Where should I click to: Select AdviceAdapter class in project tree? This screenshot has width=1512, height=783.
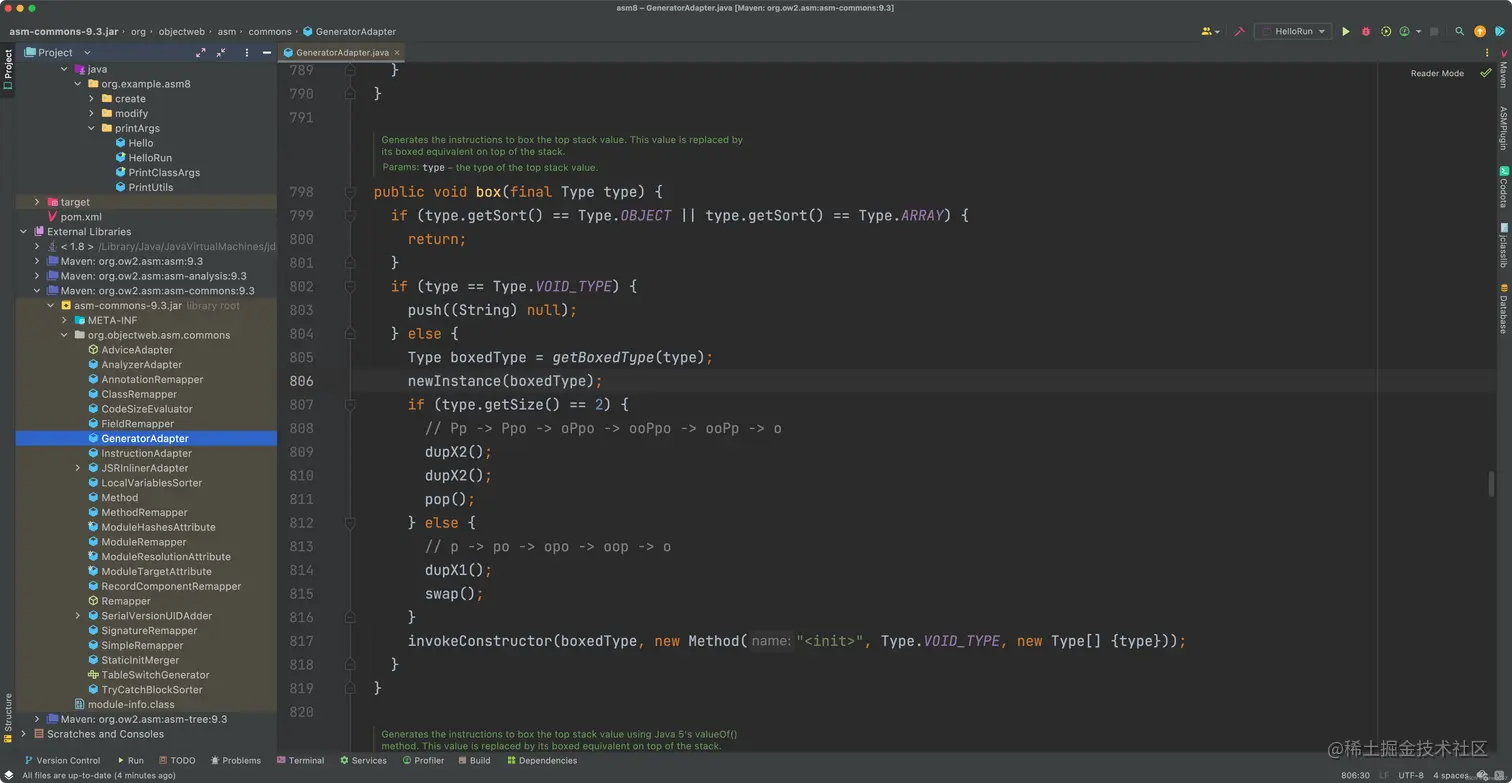pyautogui.click(x=137, y=350)
